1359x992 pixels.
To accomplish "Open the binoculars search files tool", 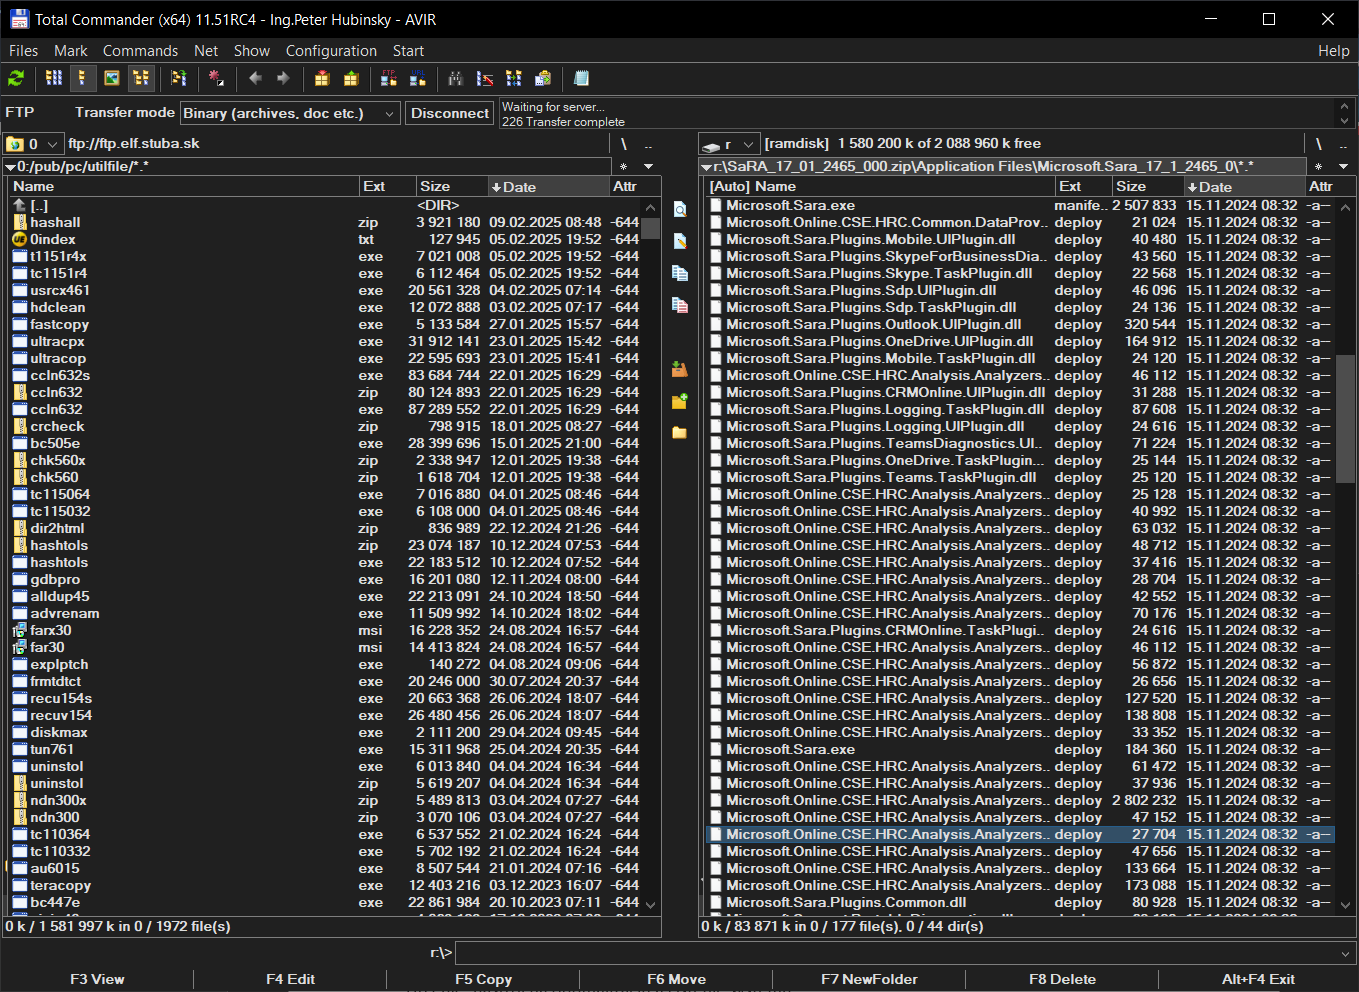I will pyautogui.click(x=456, y=78).
